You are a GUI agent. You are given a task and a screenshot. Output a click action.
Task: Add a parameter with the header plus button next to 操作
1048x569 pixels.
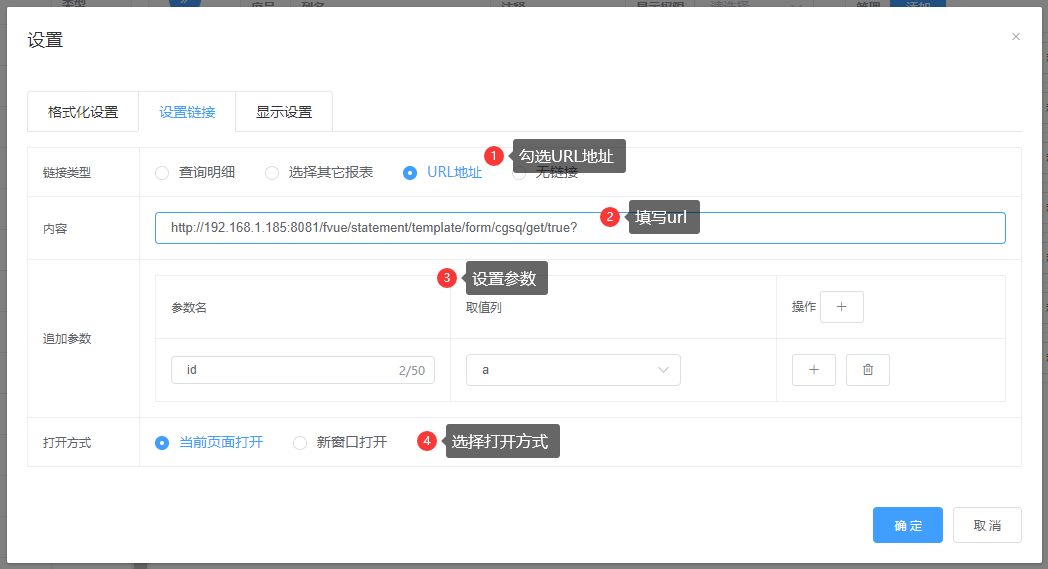tap(841, 307)
